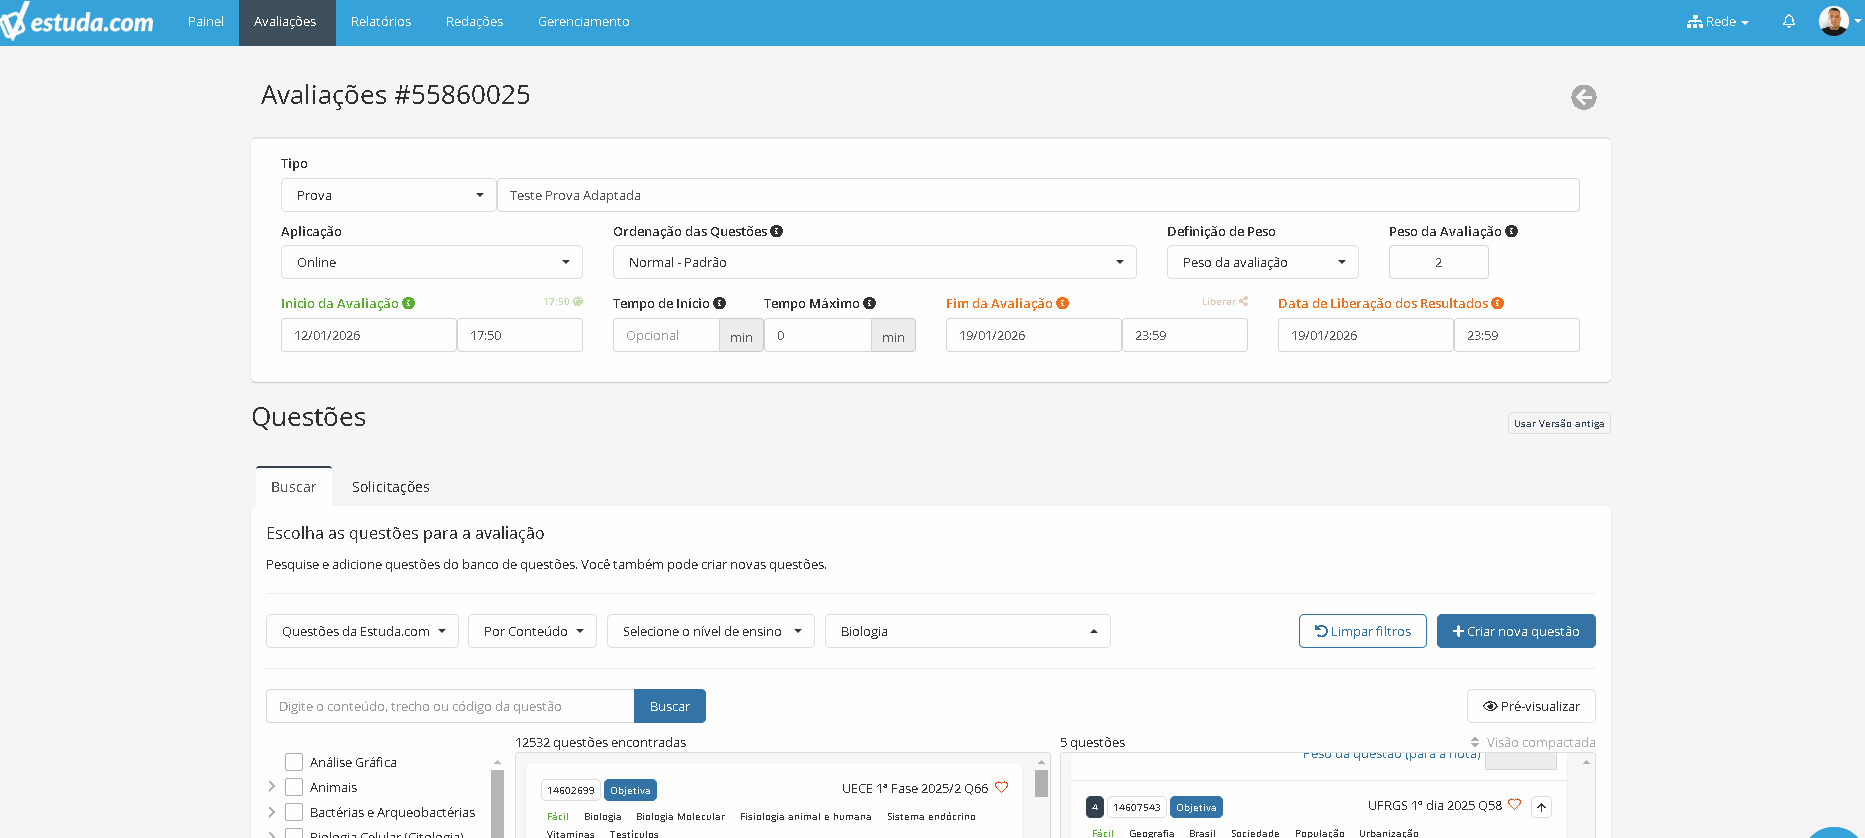The height and width of the screenshot is (838, 1865).
Task: Move question 14607543 up with arrow
Action: 1541,807
